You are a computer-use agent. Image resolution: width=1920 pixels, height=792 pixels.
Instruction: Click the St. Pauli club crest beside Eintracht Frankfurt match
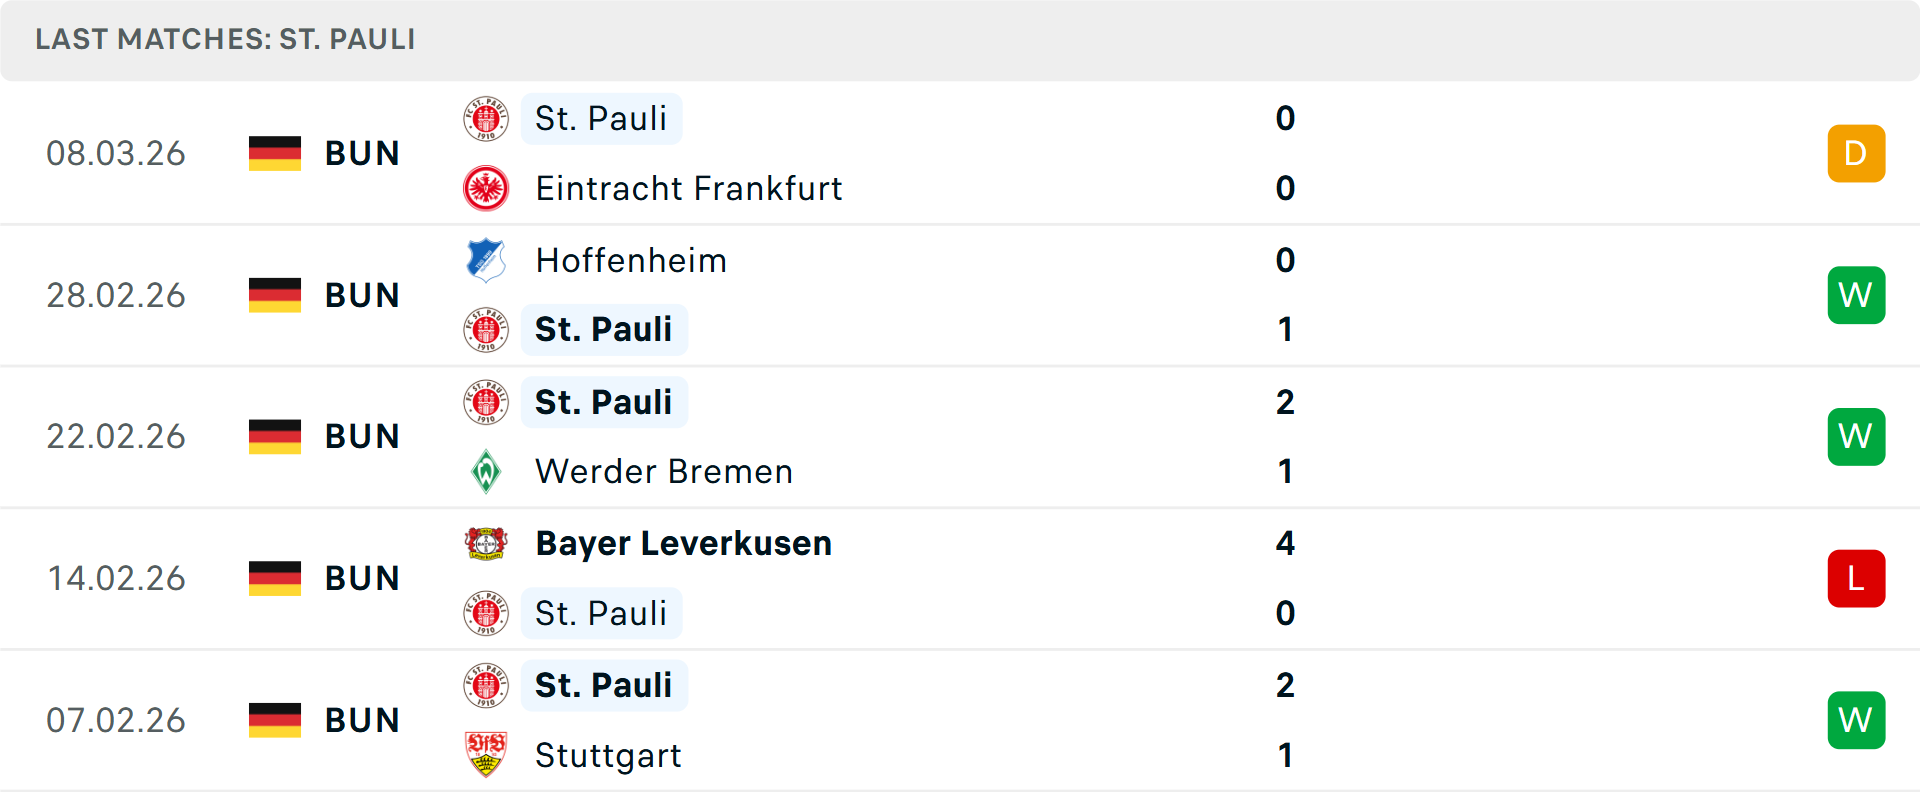click(x=487, y=118)
